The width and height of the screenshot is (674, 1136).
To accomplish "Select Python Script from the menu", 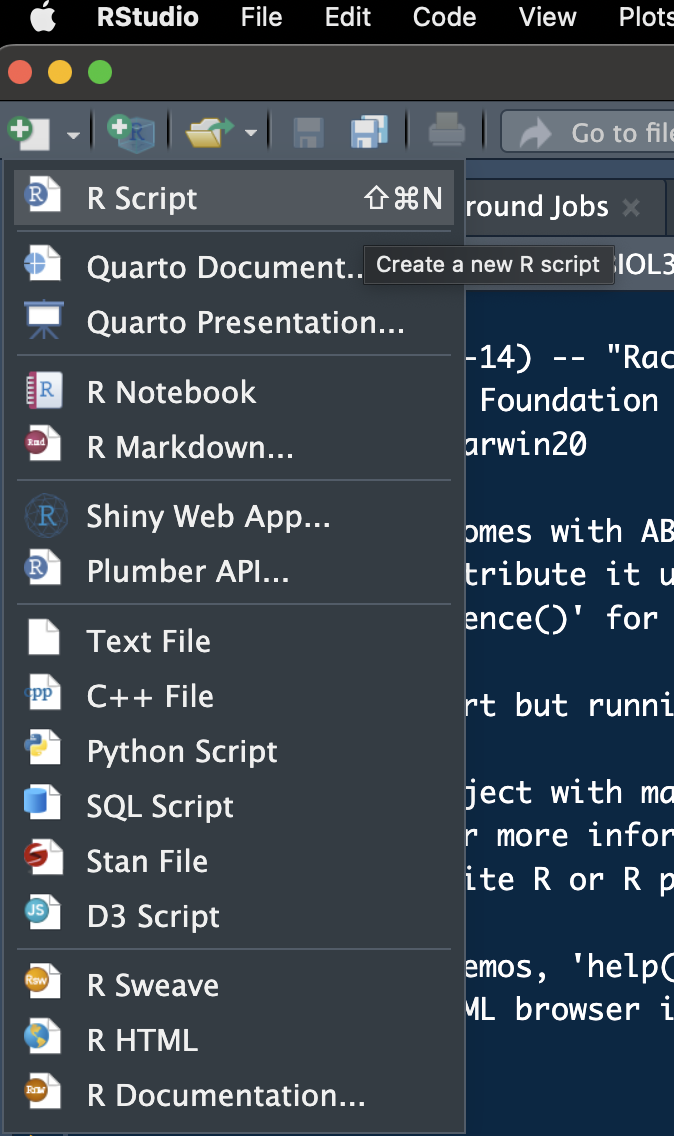I will point(234,751).
